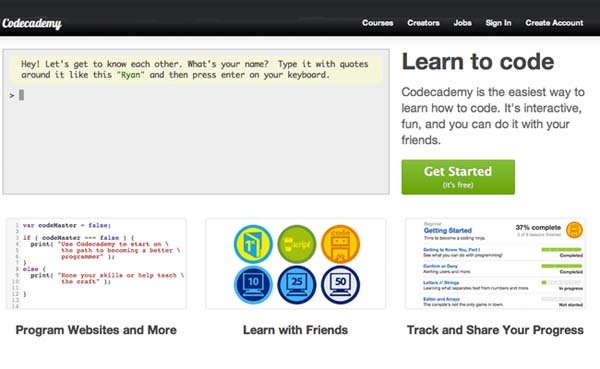Click the Codecademy logo
The image size is (600, 369).
[x=32, y=23]
